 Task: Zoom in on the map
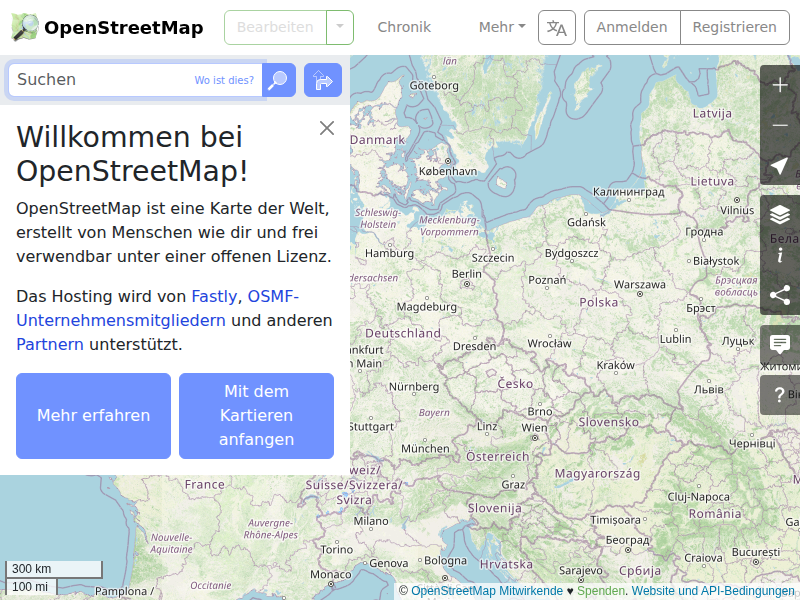(780, 85)
